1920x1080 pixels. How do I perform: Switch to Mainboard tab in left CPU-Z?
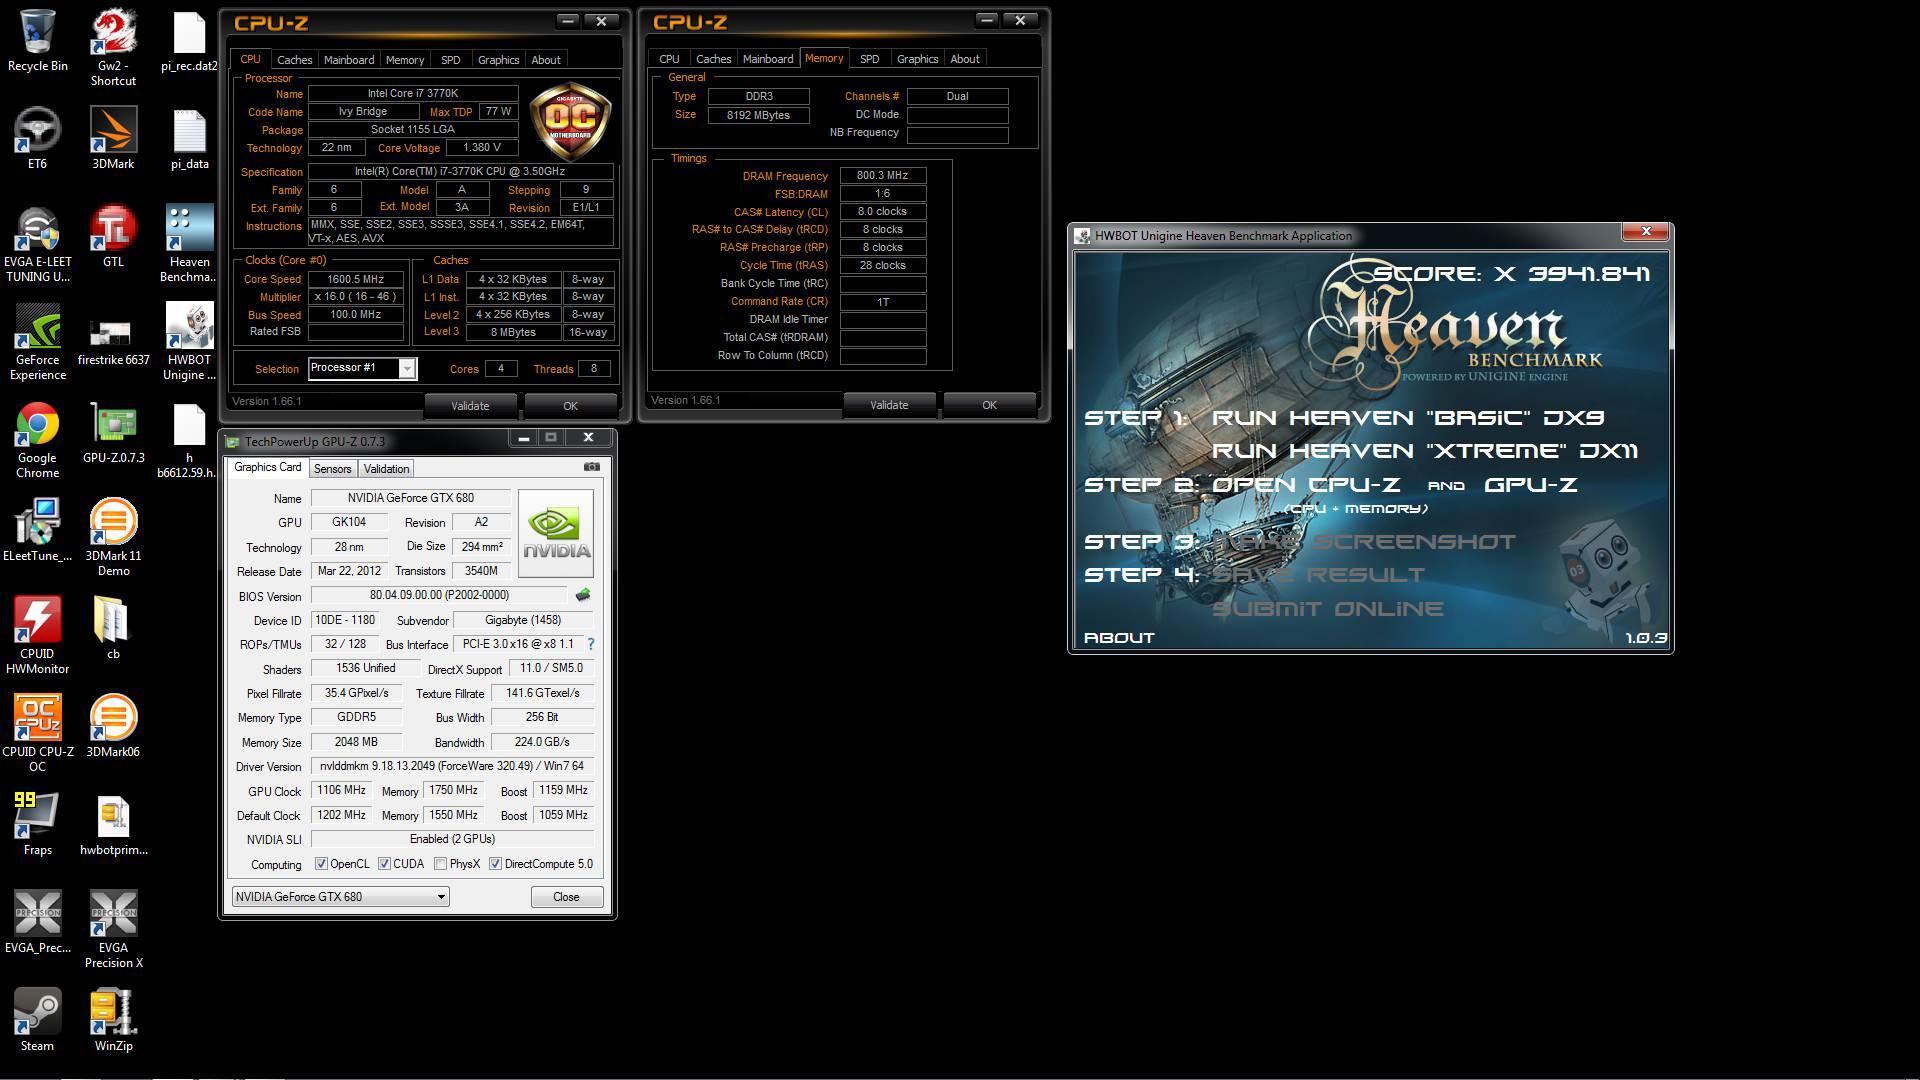[x=349, y=60]
